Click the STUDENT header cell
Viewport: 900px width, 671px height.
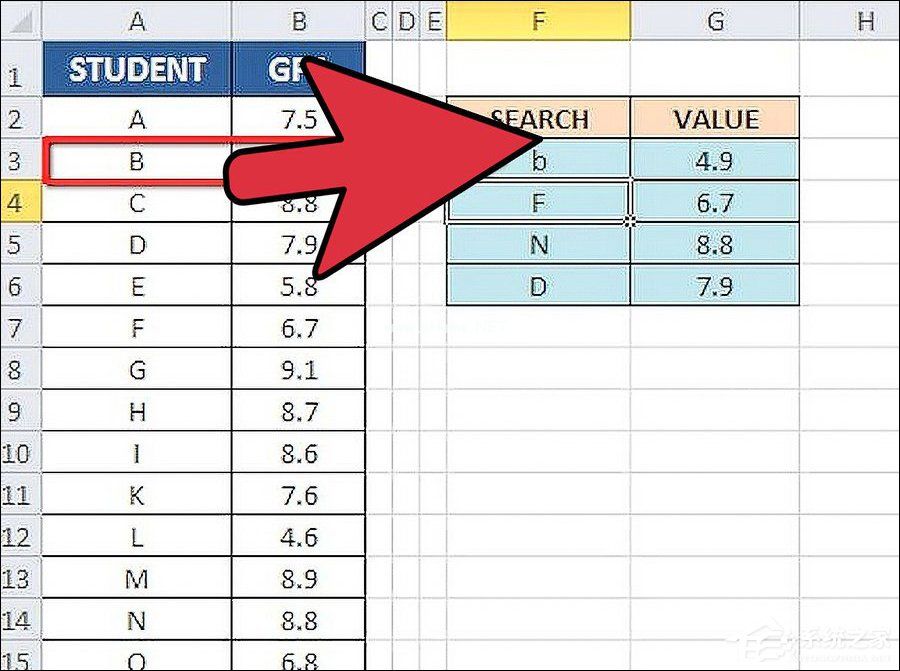click(137, 70)
